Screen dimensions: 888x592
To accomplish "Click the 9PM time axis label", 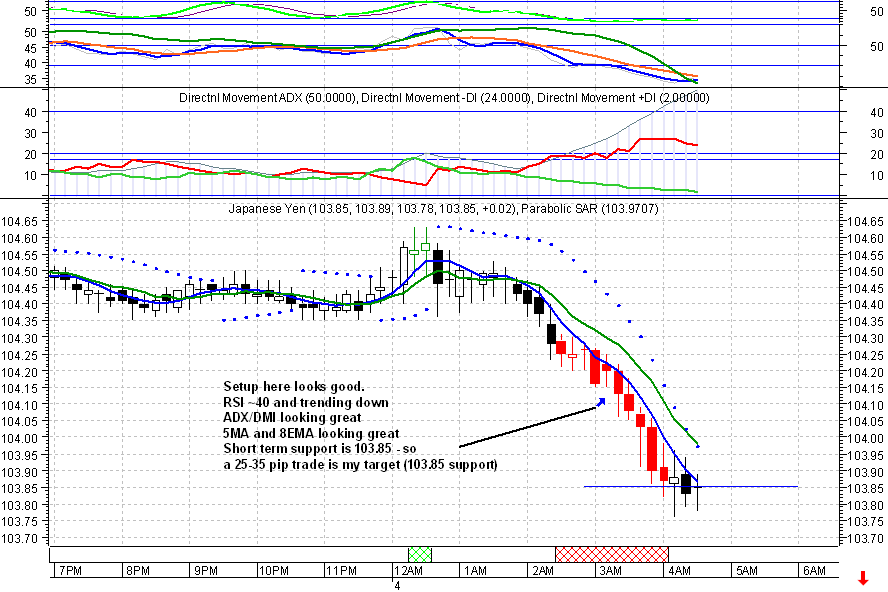I will click(x=206, y=570).
